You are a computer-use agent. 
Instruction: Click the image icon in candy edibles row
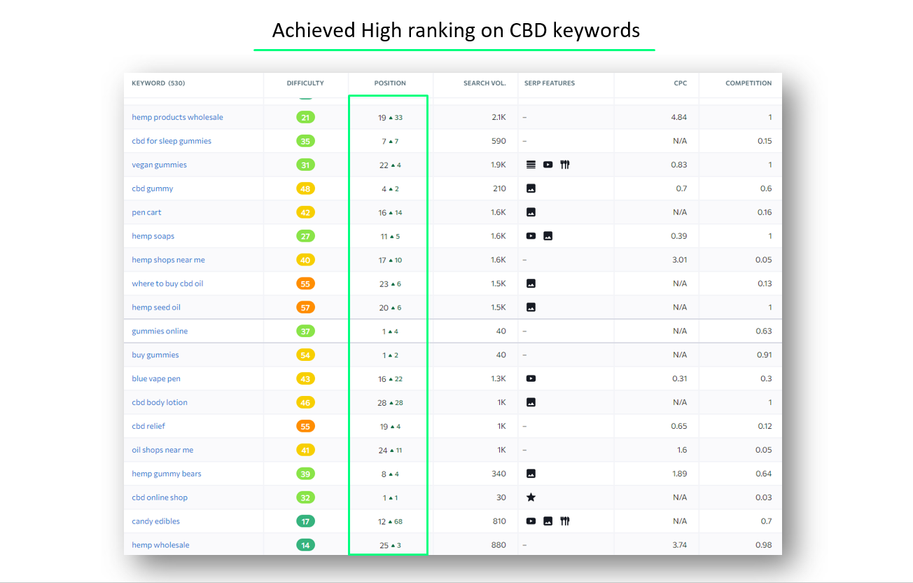pos(548,521)
